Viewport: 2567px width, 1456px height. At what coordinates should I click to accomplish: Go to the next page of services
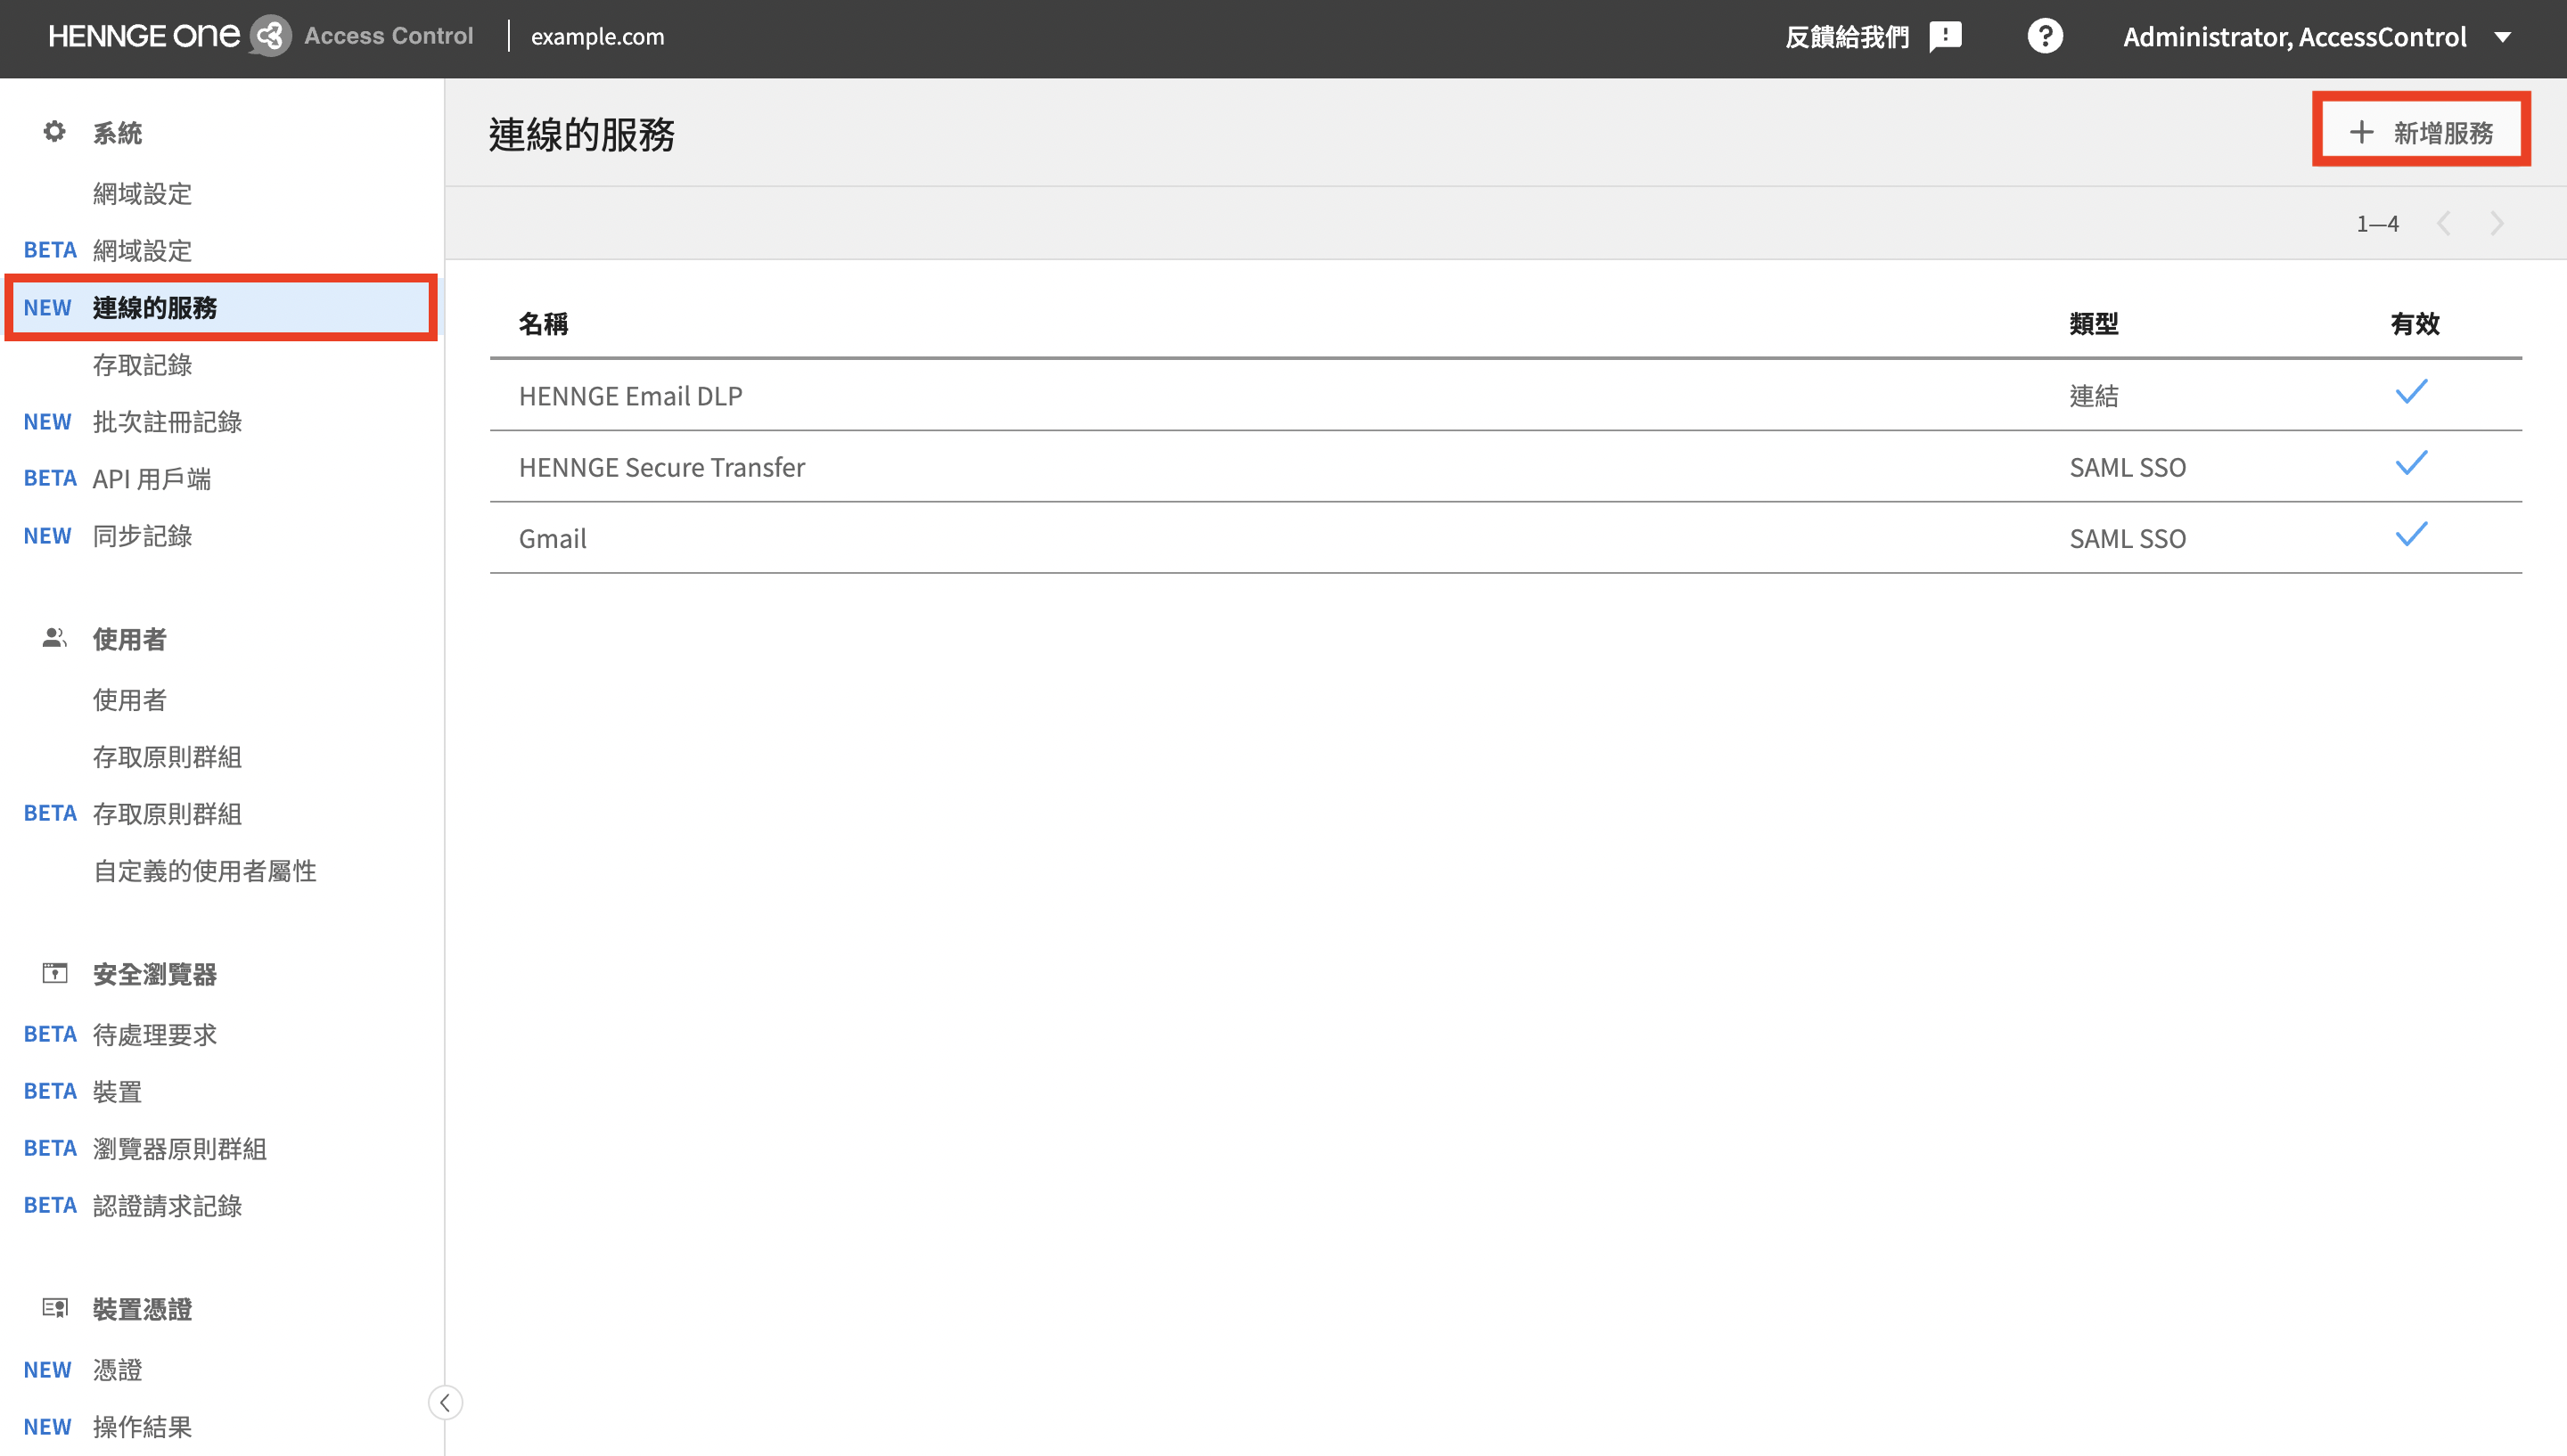coord(2497,223)
